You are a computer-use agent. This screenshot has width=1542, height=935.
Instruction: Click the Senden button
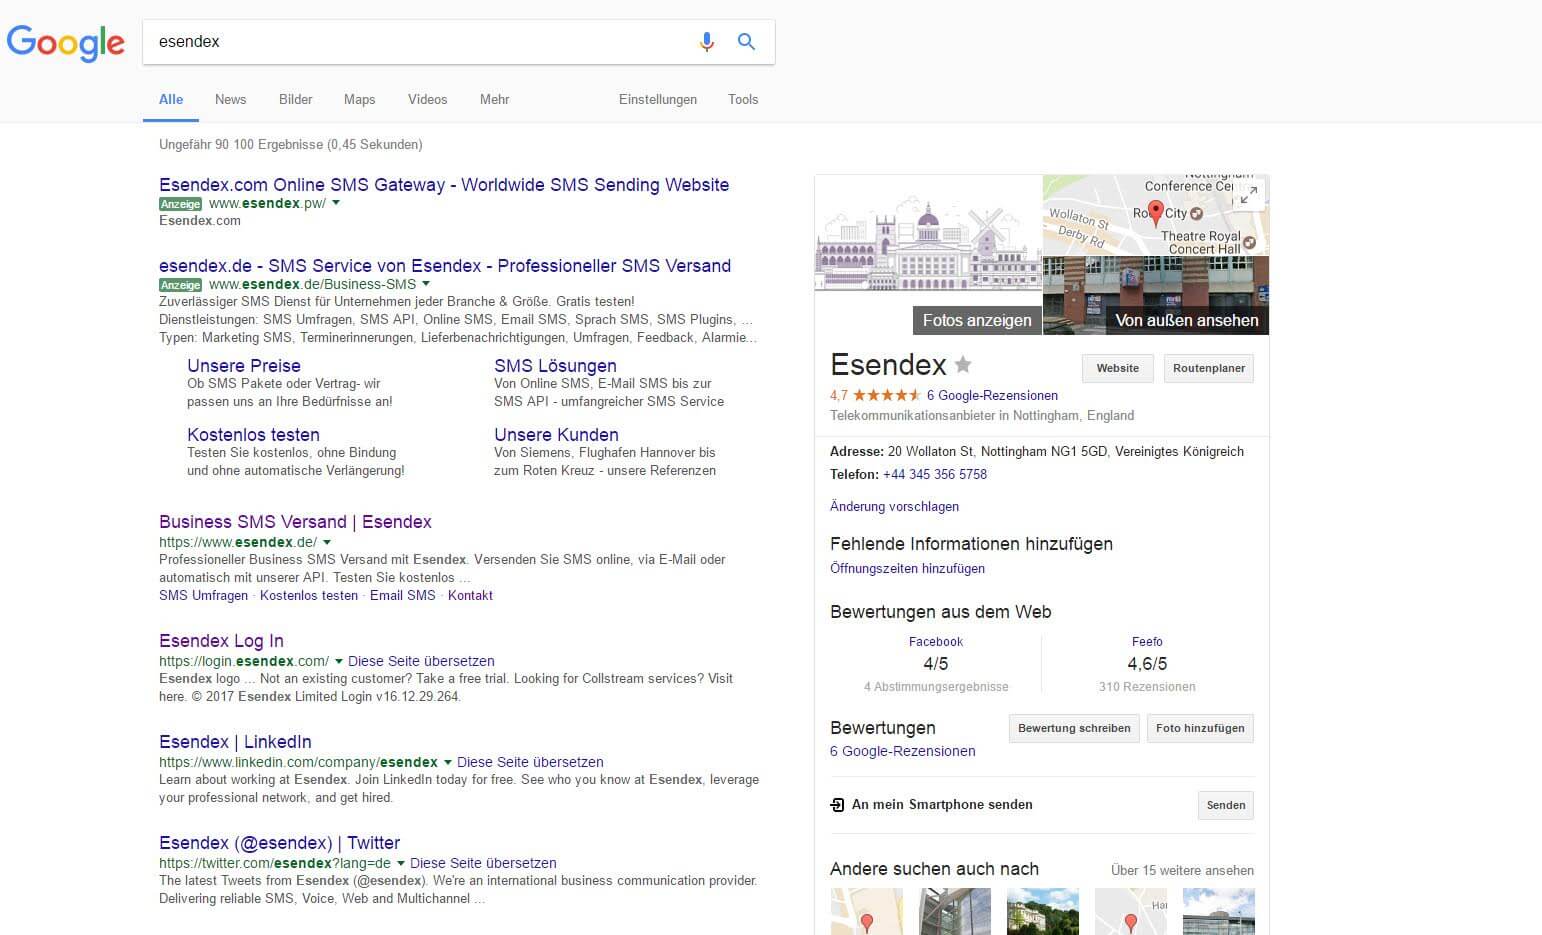[1226, 805]
